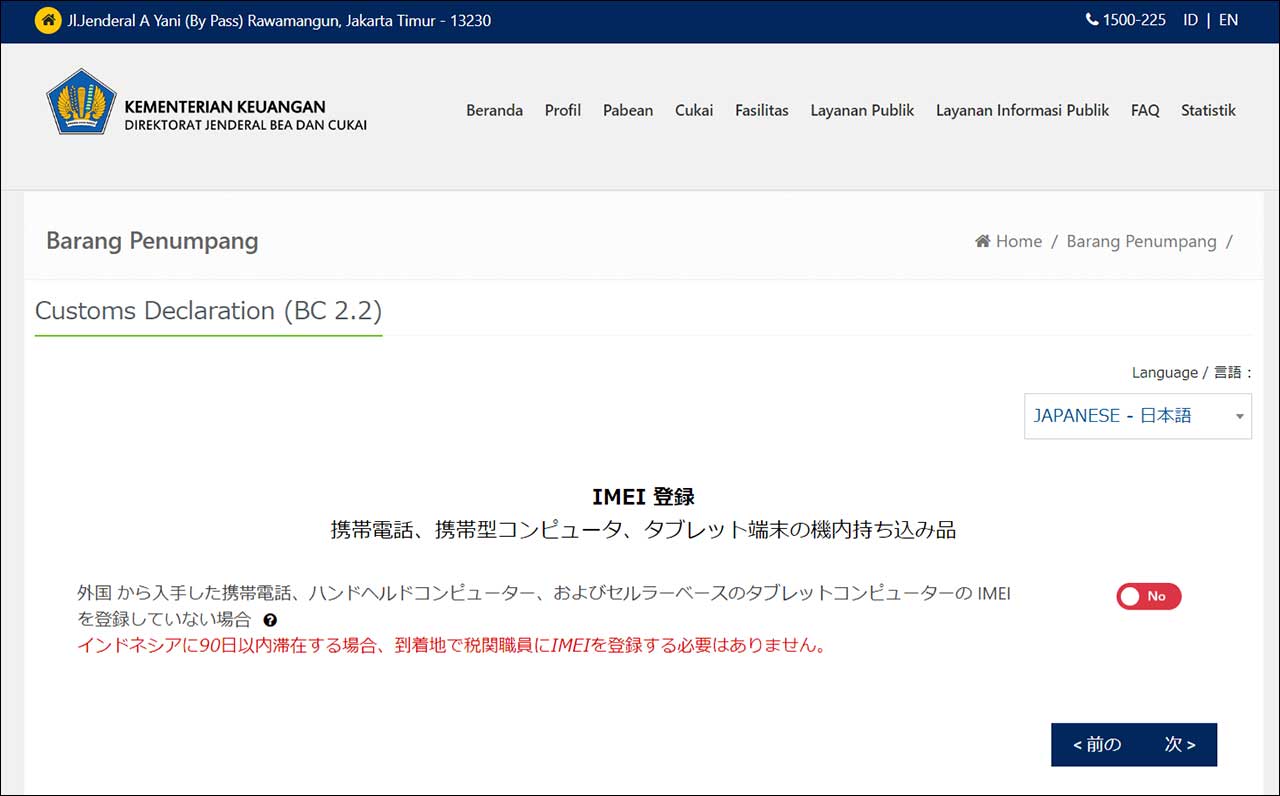
Task: Toggle the IMEI registration No switch
Action: pyautogui.click(x=1149, y=596)
